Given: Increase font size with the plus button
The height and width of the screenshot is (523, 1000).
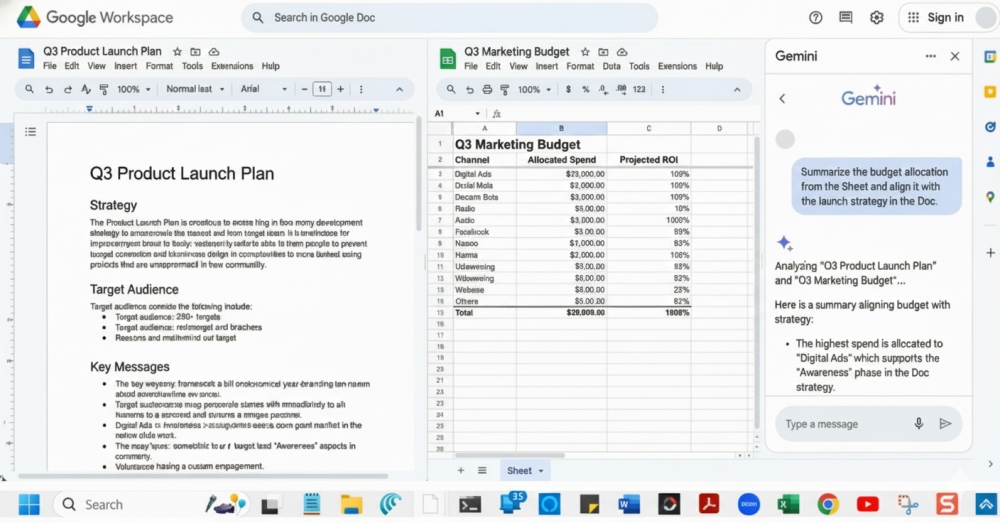Looking at the screenshot, I should (x=341, y=89).
